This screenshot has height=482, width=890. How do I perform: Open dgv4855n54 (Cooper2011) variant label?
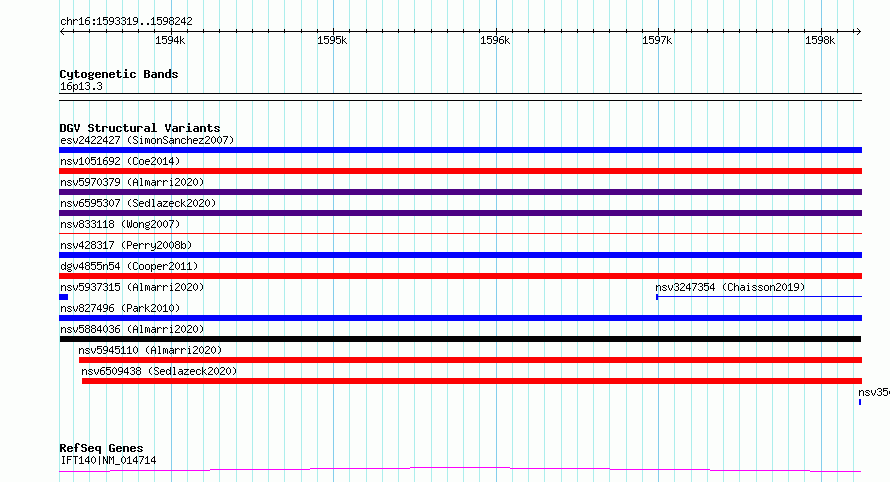click(129, 266)
